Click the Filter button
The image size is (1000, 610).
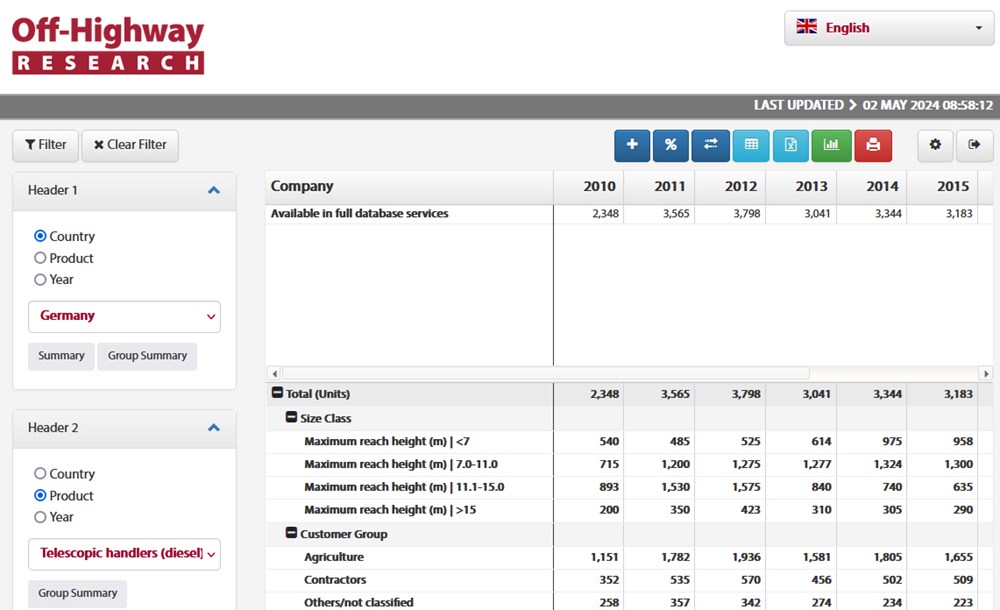click(45, 145)
